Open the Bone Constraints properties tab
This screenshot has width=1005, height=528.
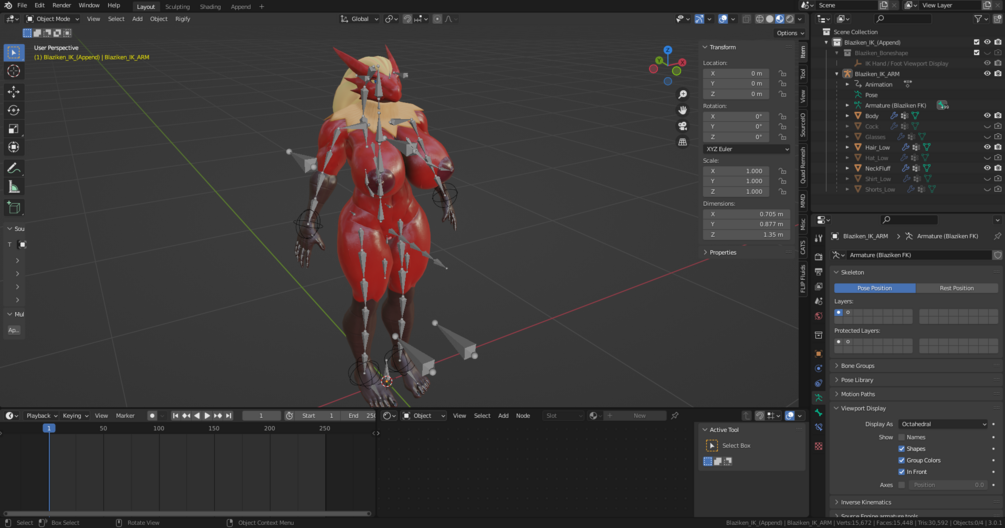[x=818, y=427]
